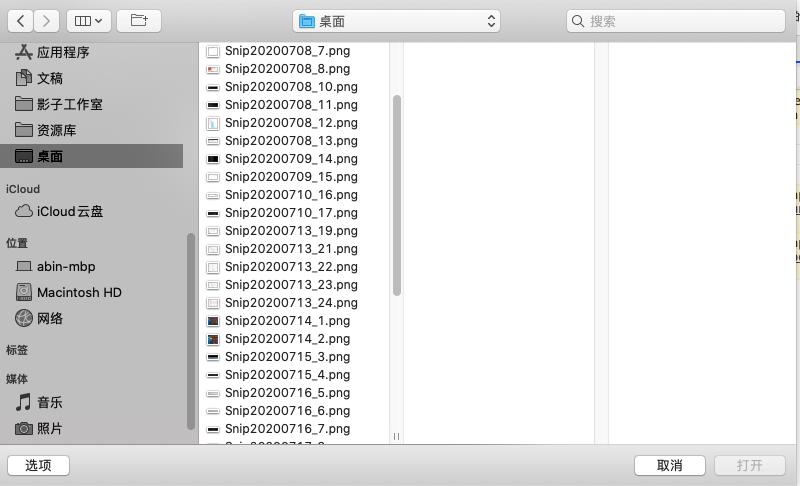Open the 影子工作室 folder in sidebar
800x486 pixels.
pyautogui.click(x=92, y=104)
